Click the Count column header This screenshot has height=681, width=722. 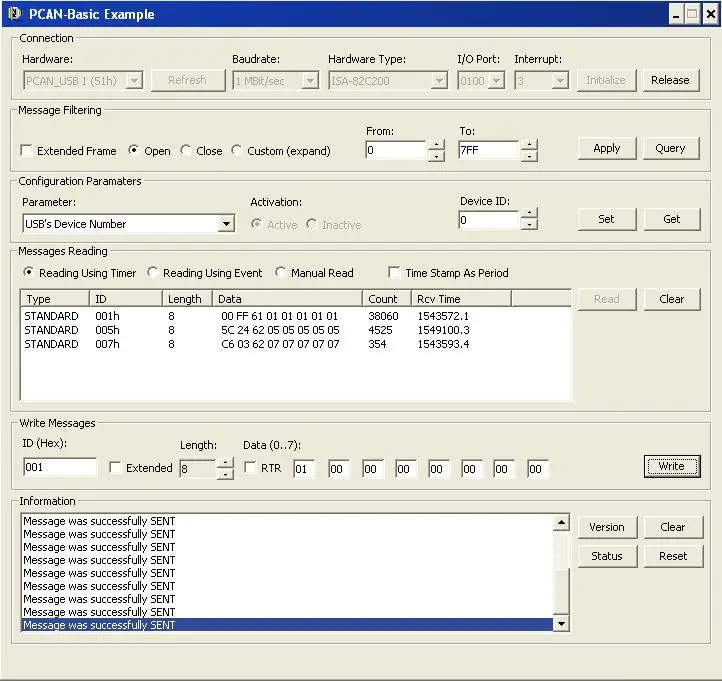(387, 299)
